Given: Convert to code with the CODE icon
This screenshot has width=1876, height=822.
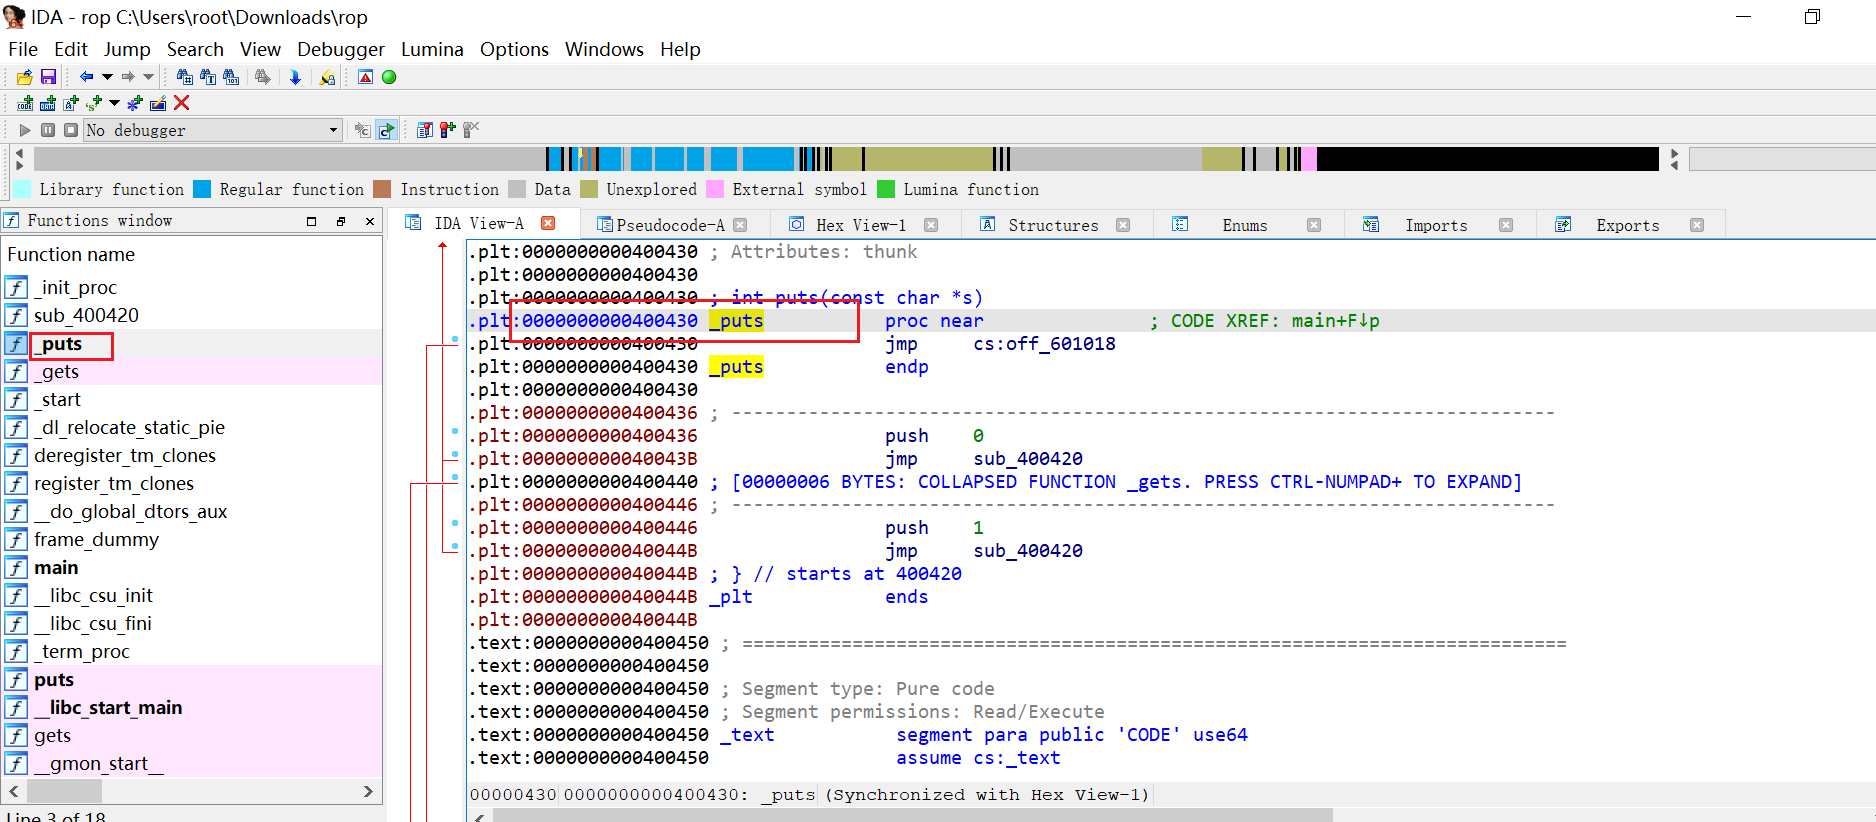Looking at the screenshot, I should click(25, 103).
